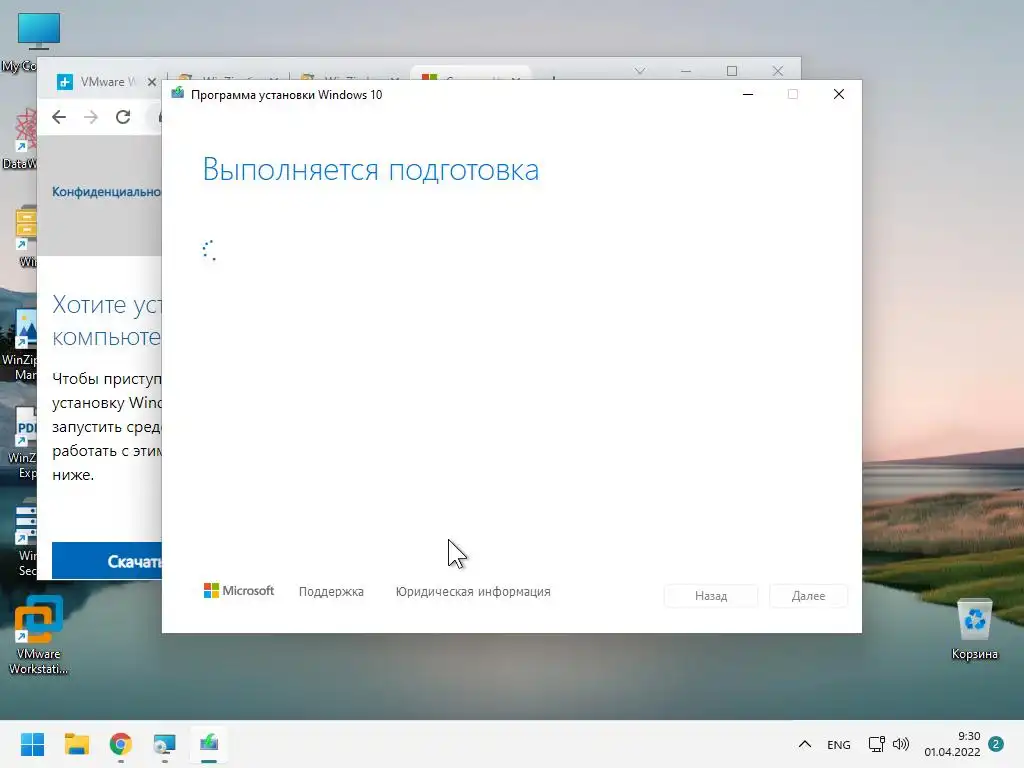Open the DataW desktop shortcut
Viewport: 1024px width, 768px height.
(x=20, y=139)
